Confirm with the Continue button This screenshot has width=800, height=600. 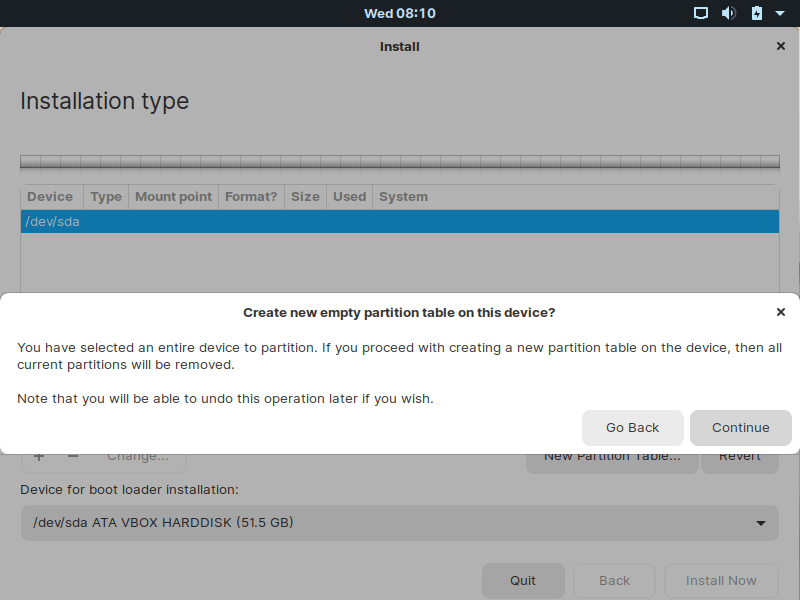click(x=740, y=428)
